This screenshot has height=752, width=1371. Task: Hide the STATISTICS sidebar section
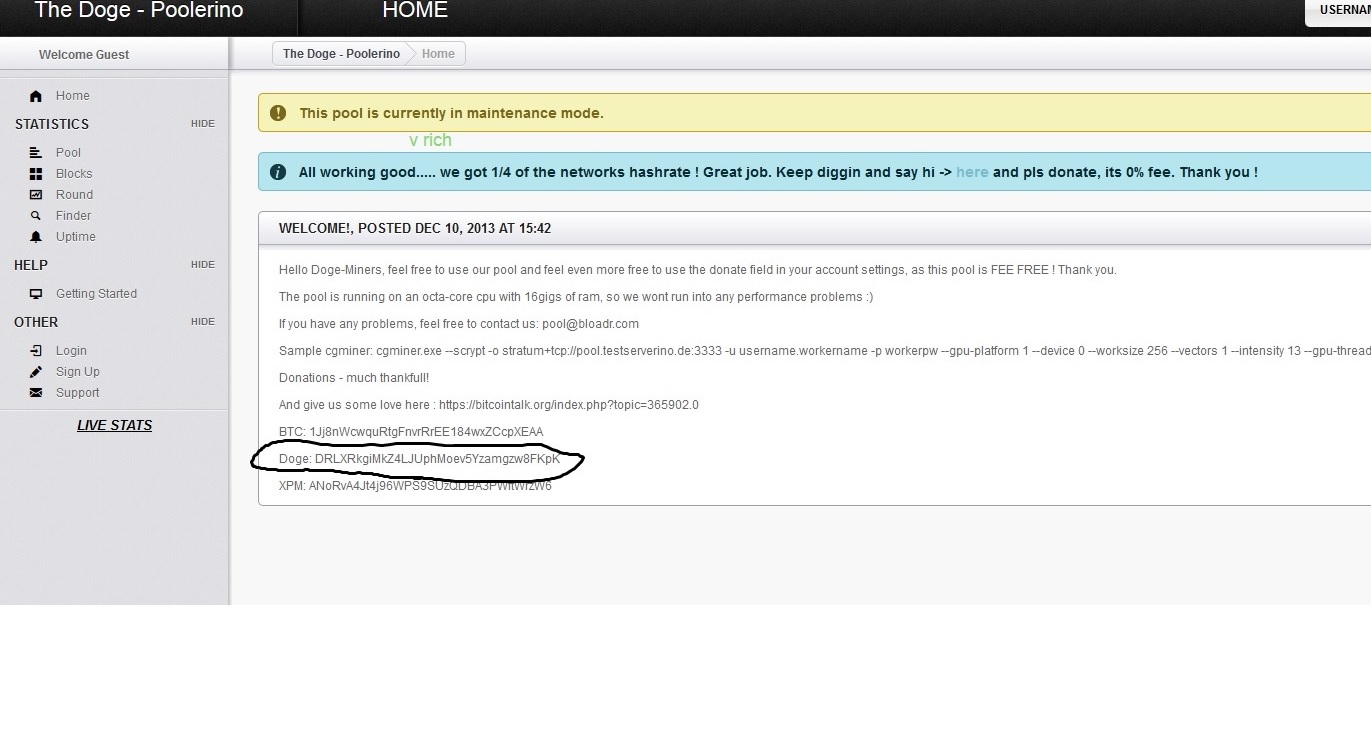tap(203, 124)
